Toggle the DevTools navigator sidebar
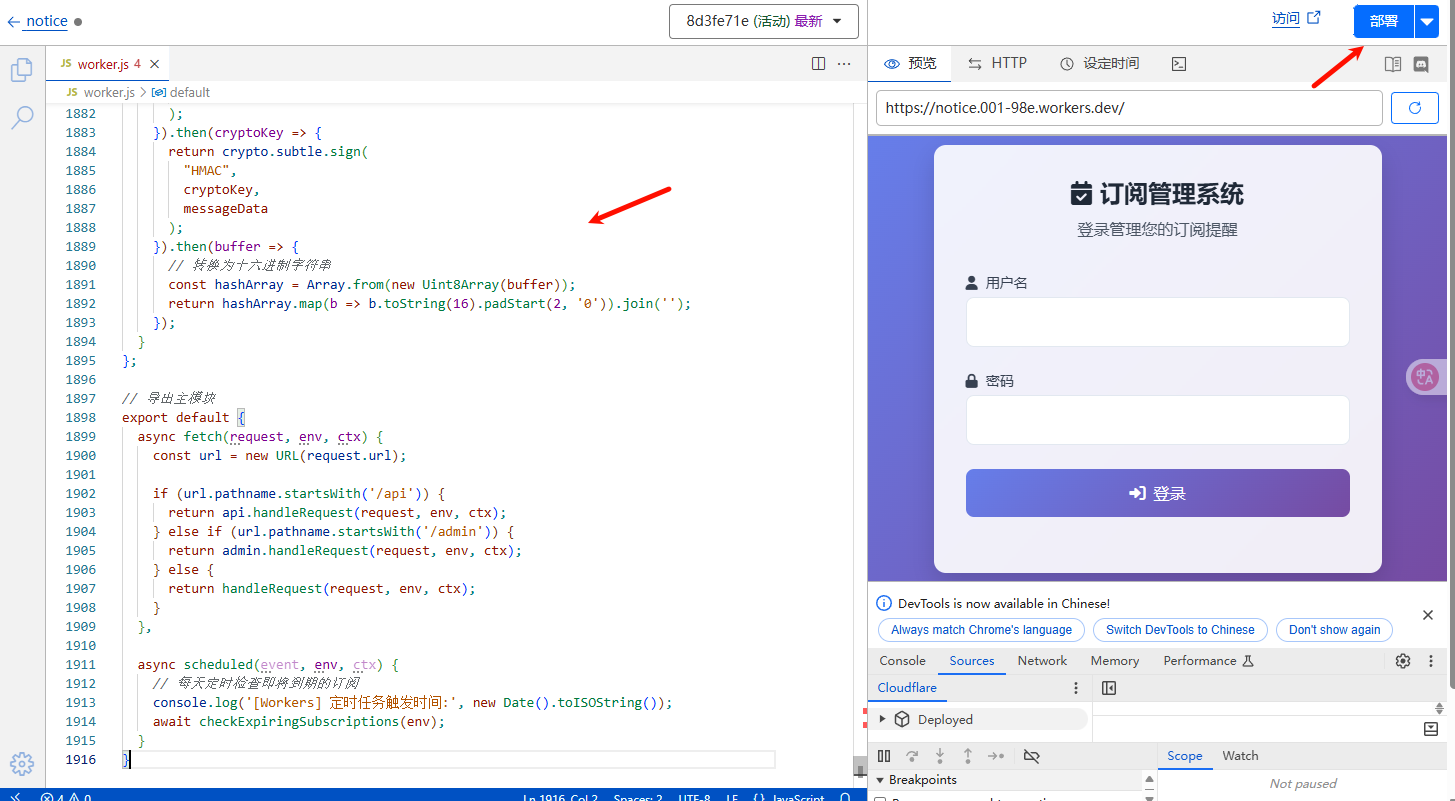The image size is (1455, 801). (x=1108, y=688)
